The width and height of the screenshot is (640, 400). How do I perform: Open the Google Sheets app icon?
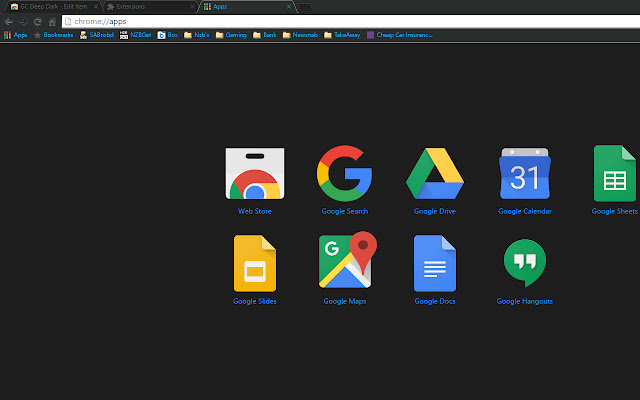(x=615, y=173)
